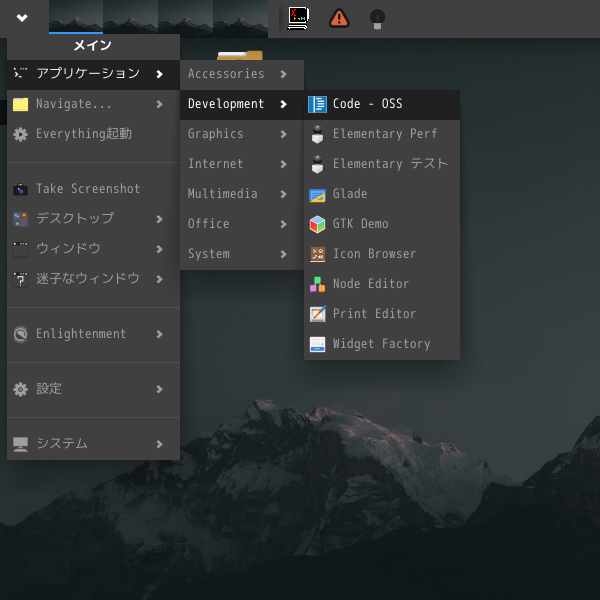Expand the 迷子なウィンドウ submenu arrow
The width and height of the screenshot is (600, 600).
160,279
